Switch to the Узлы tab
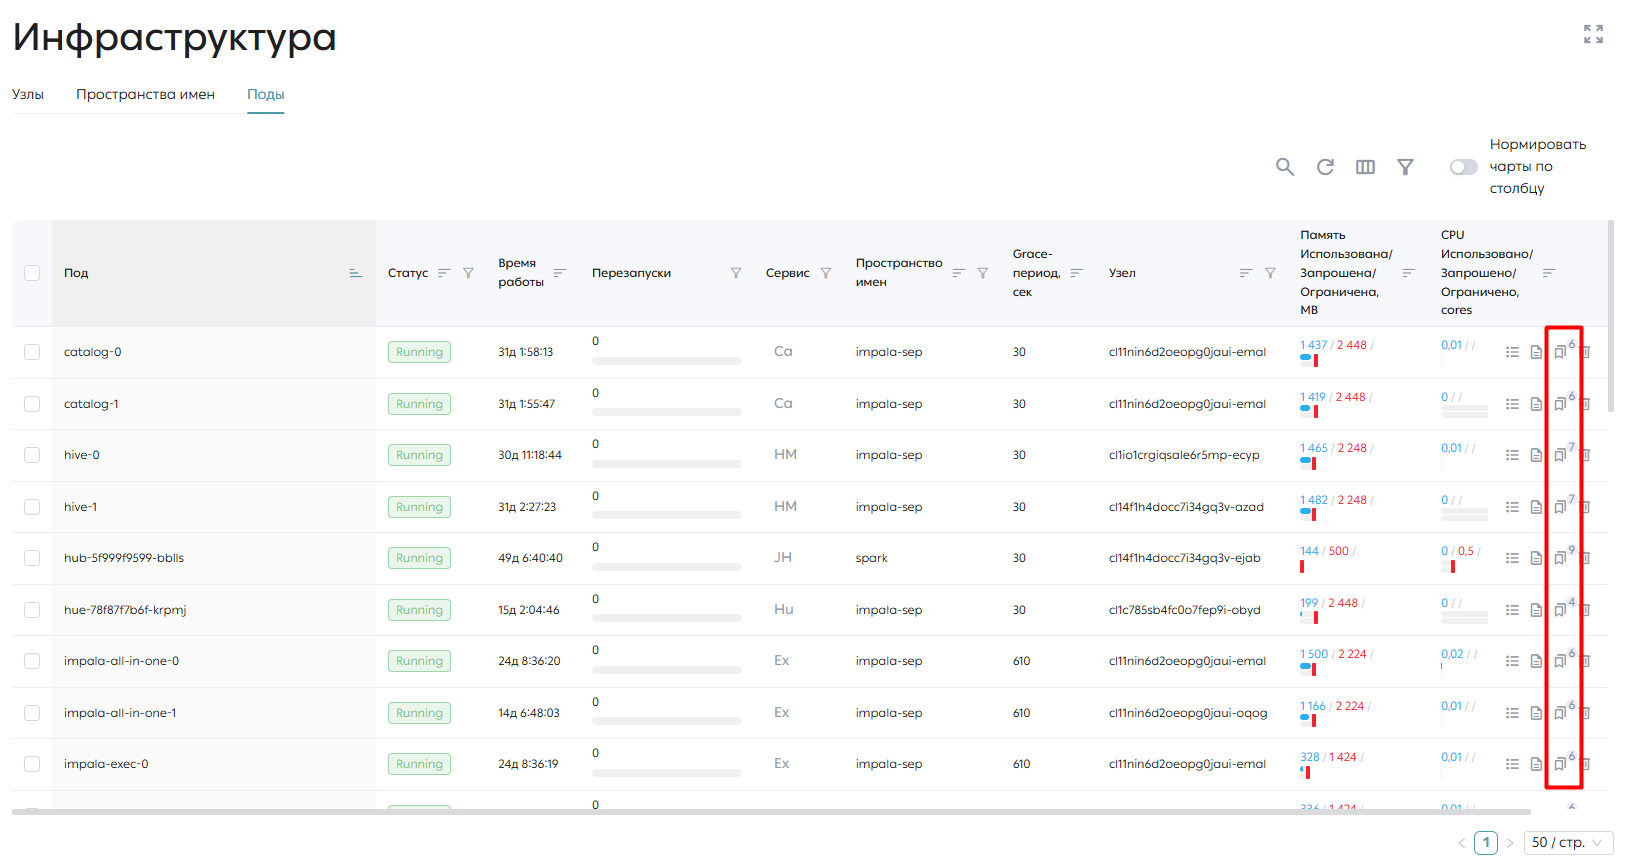1625x866 pixels. coord(28,94)
